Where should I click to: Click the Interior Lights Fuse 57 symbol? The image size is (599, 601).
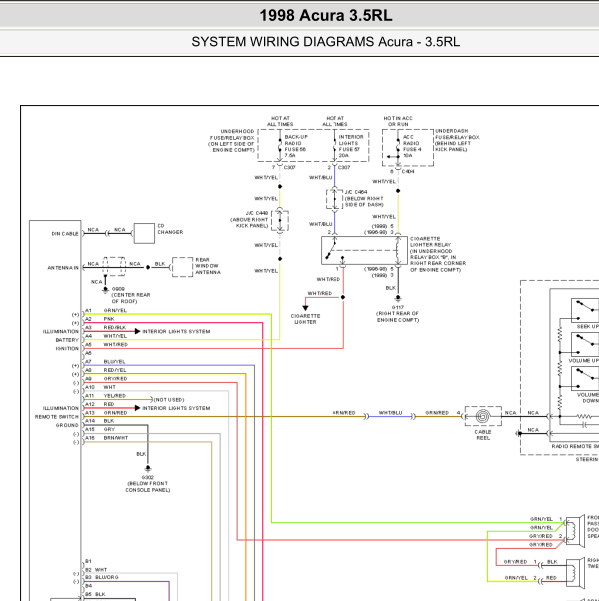pyautogui.click(x=335, y=146)
